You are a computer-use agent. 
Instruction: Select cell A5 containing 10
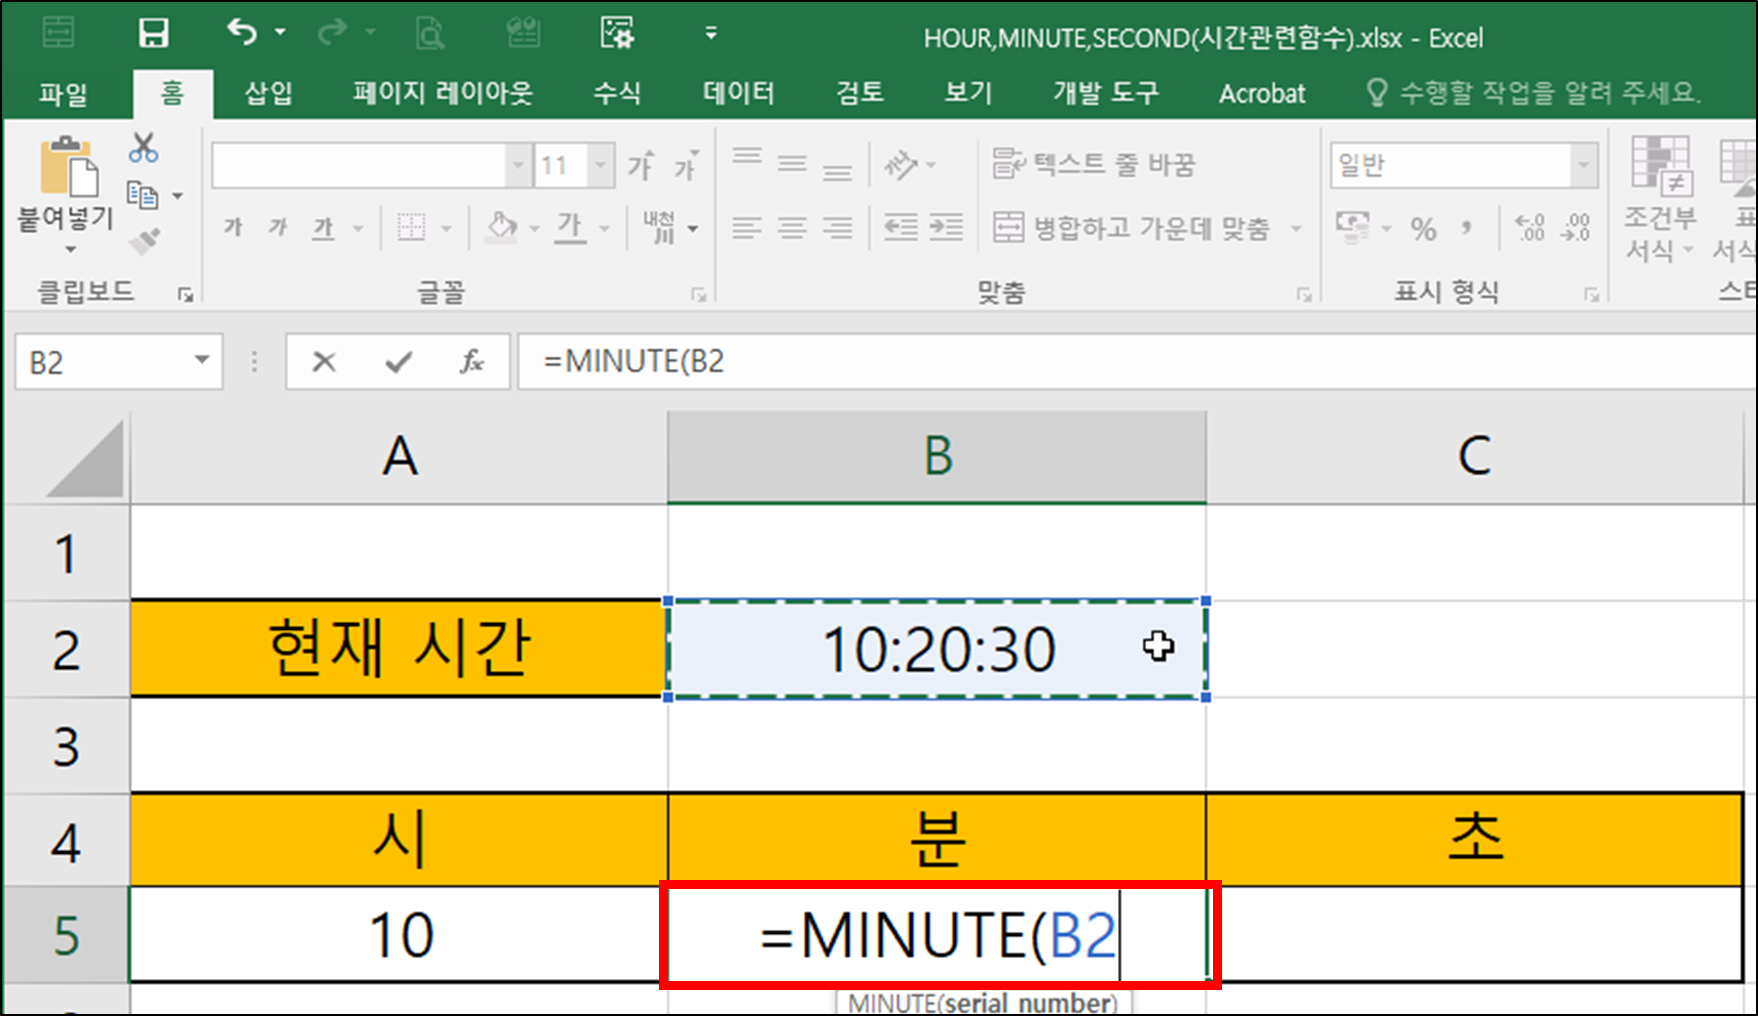click(400, 936)
